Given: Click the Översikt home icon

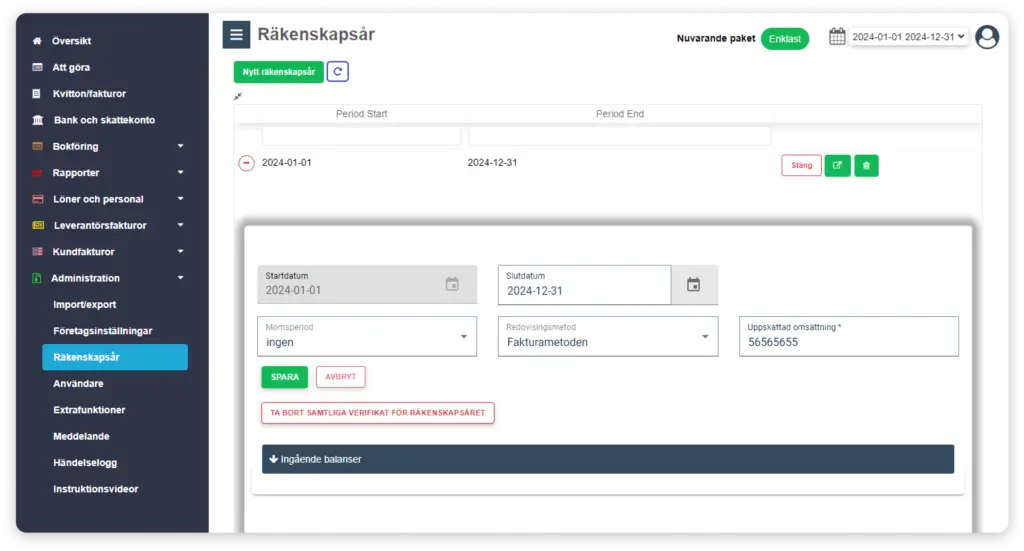Looking at the screenshot, I should [x=37, y=40].
